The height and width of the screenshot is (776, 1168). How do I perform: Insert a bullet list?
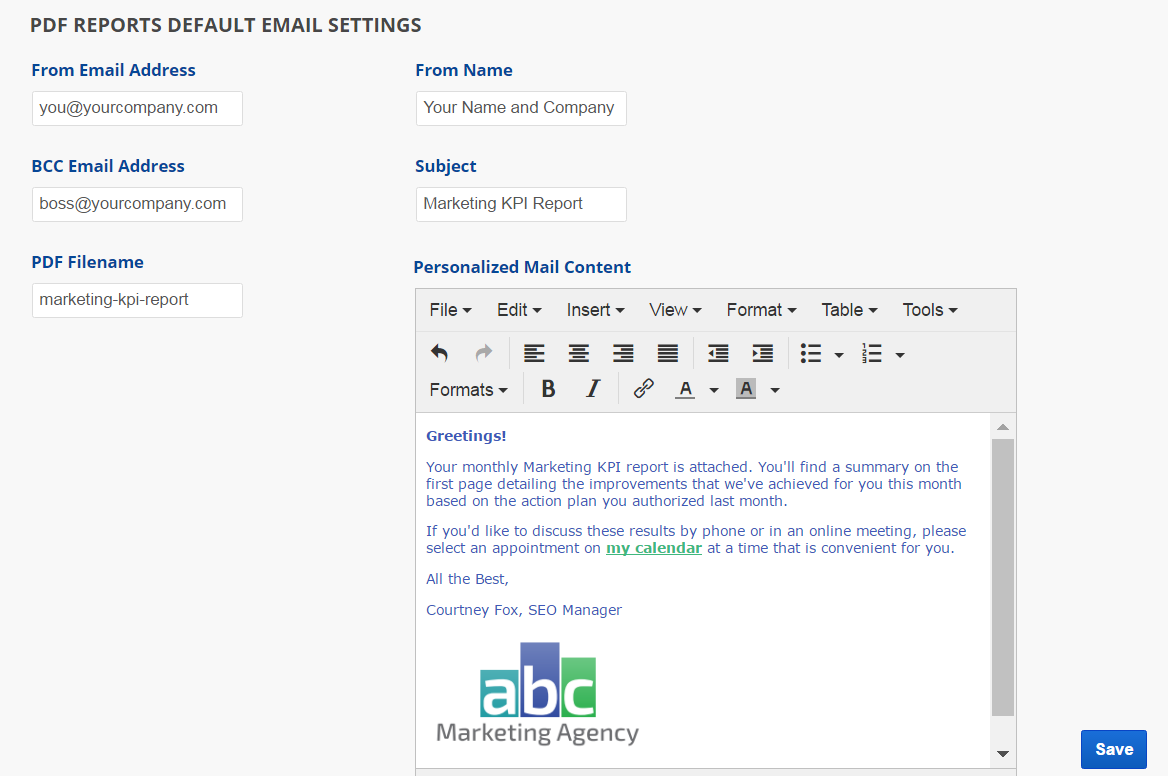pyautogui.click(x=811, y=354)
